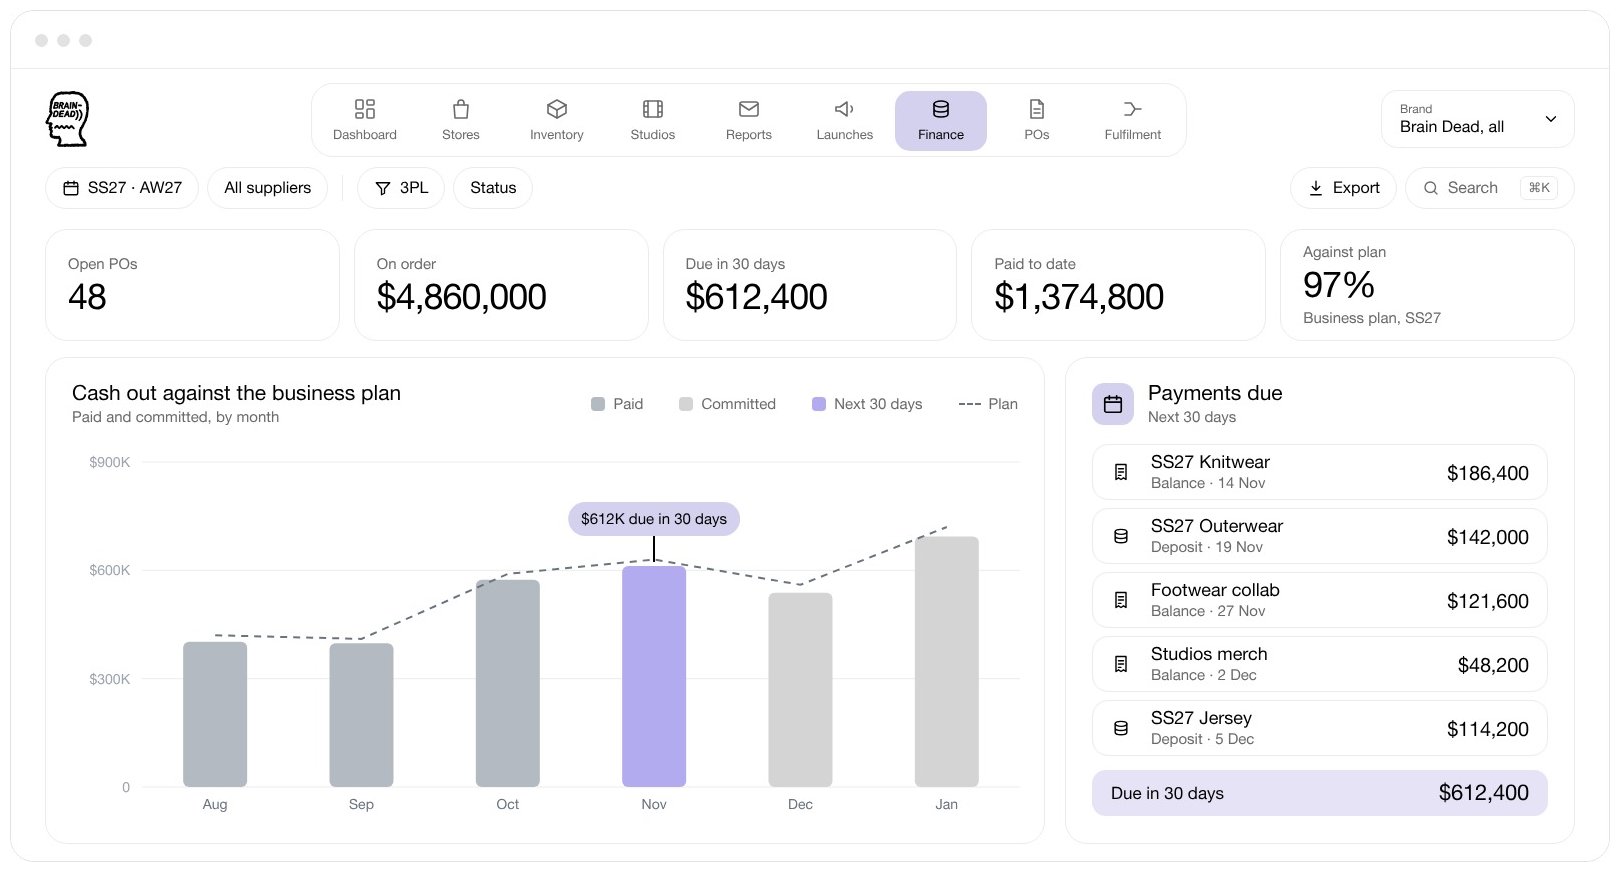Click the receipt icon on SS27 Knitwear row
Viewport: 1620px width, 872px height.
pos(1121,472)
